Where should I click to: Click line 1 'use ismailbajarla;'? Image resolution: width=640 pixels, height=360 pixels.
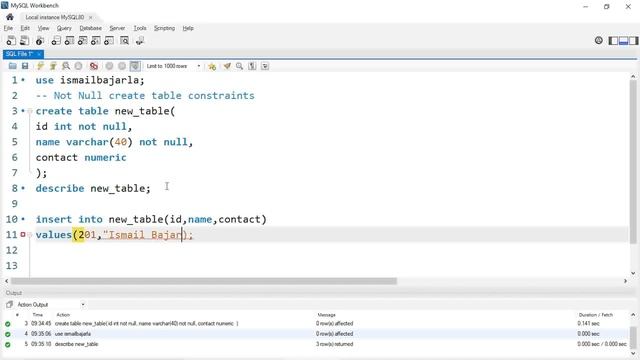[x=90, y=80]
